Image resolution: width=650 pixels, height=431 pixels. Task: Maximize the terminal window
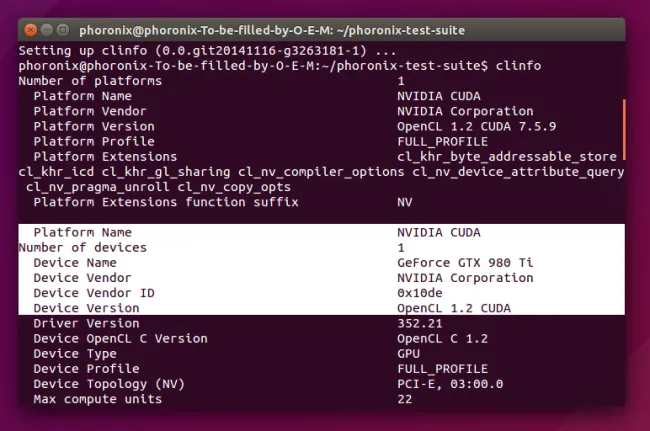click(63, 30)
